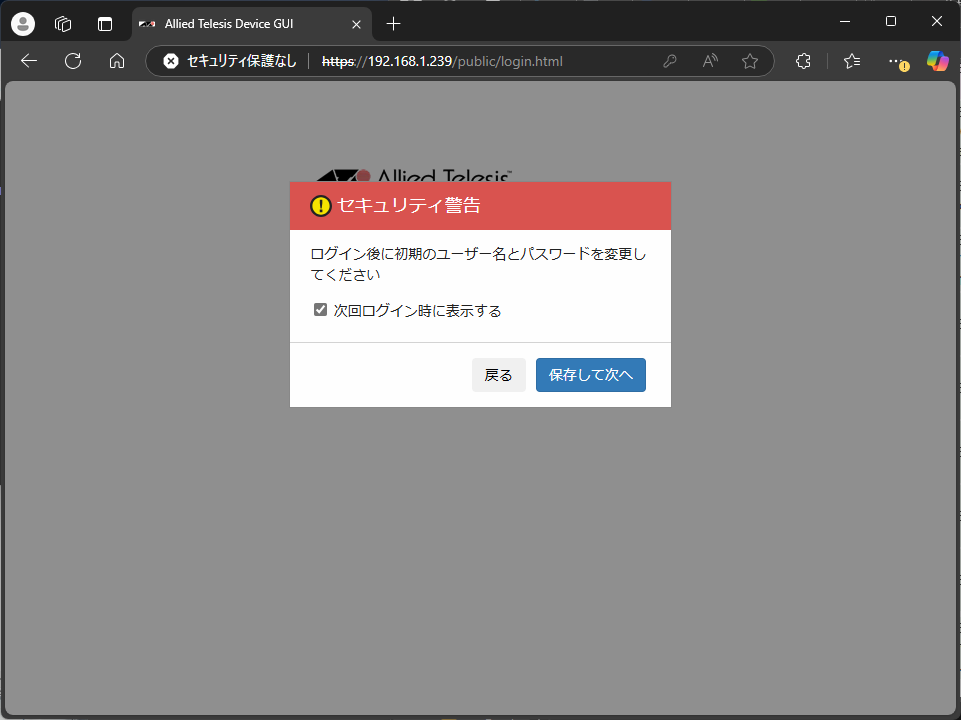Activate the Read Aloud icon

pos(710,61)
